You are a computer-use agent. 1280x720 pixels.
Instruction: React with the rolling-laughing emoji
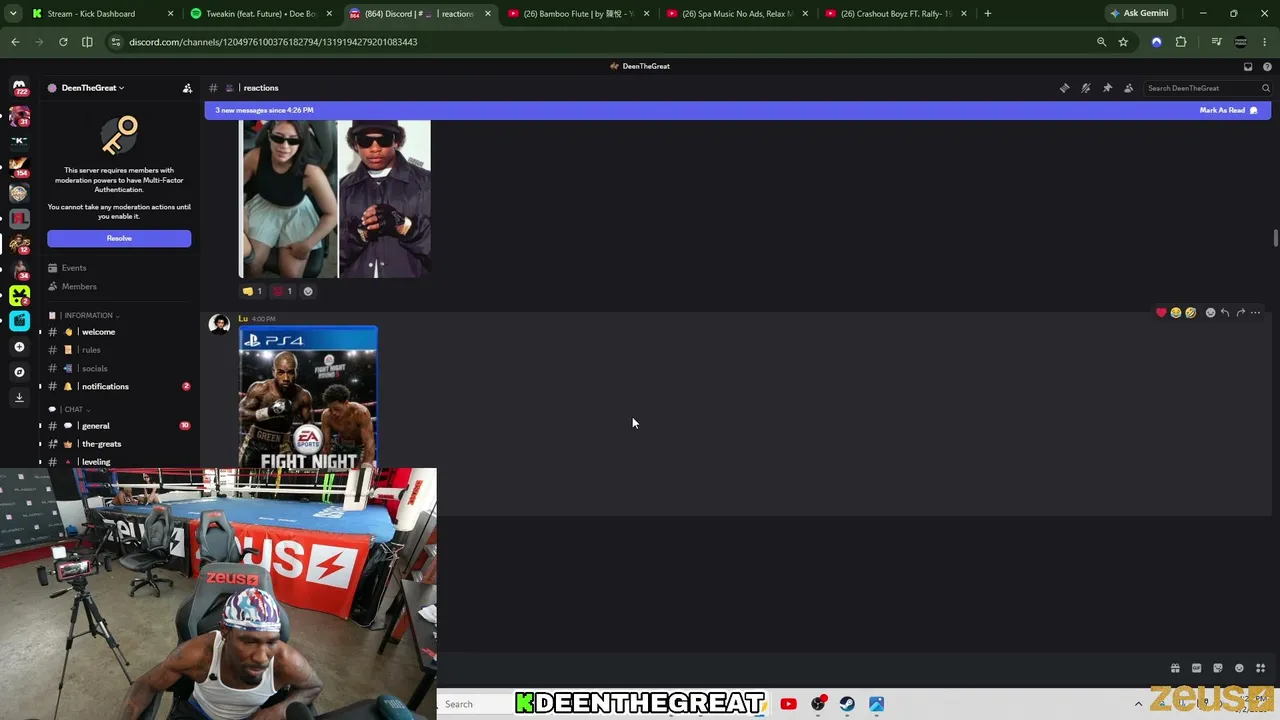coord(1190,313)
